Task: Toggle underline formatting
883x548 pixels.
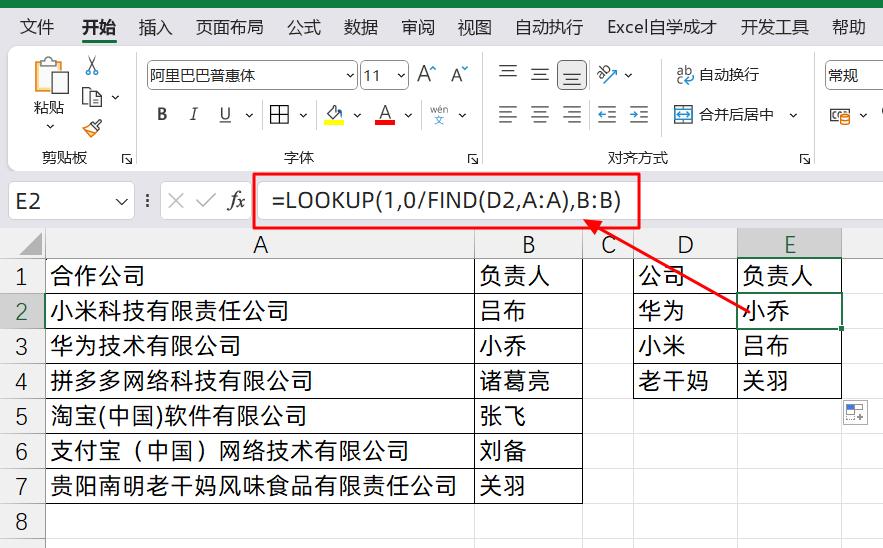Action: pyautogui.click(x=225, y=115)
